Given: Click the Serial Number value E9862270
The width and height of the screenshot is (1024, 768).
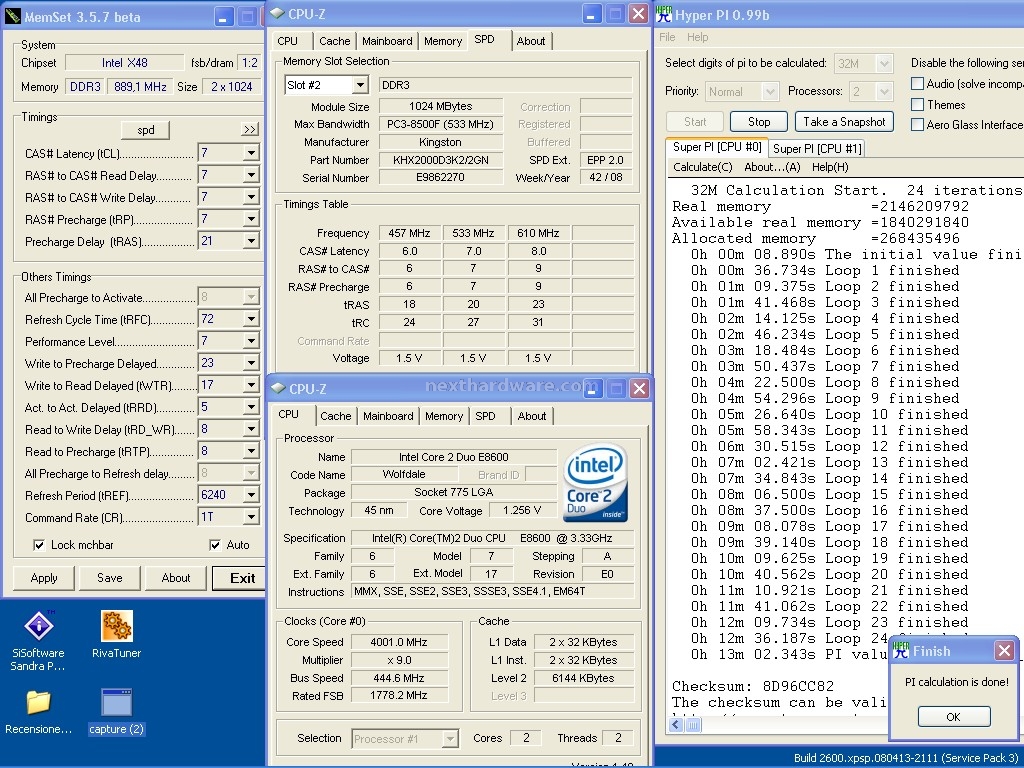Looking at the screenshot, I should [x=441, y=178].
